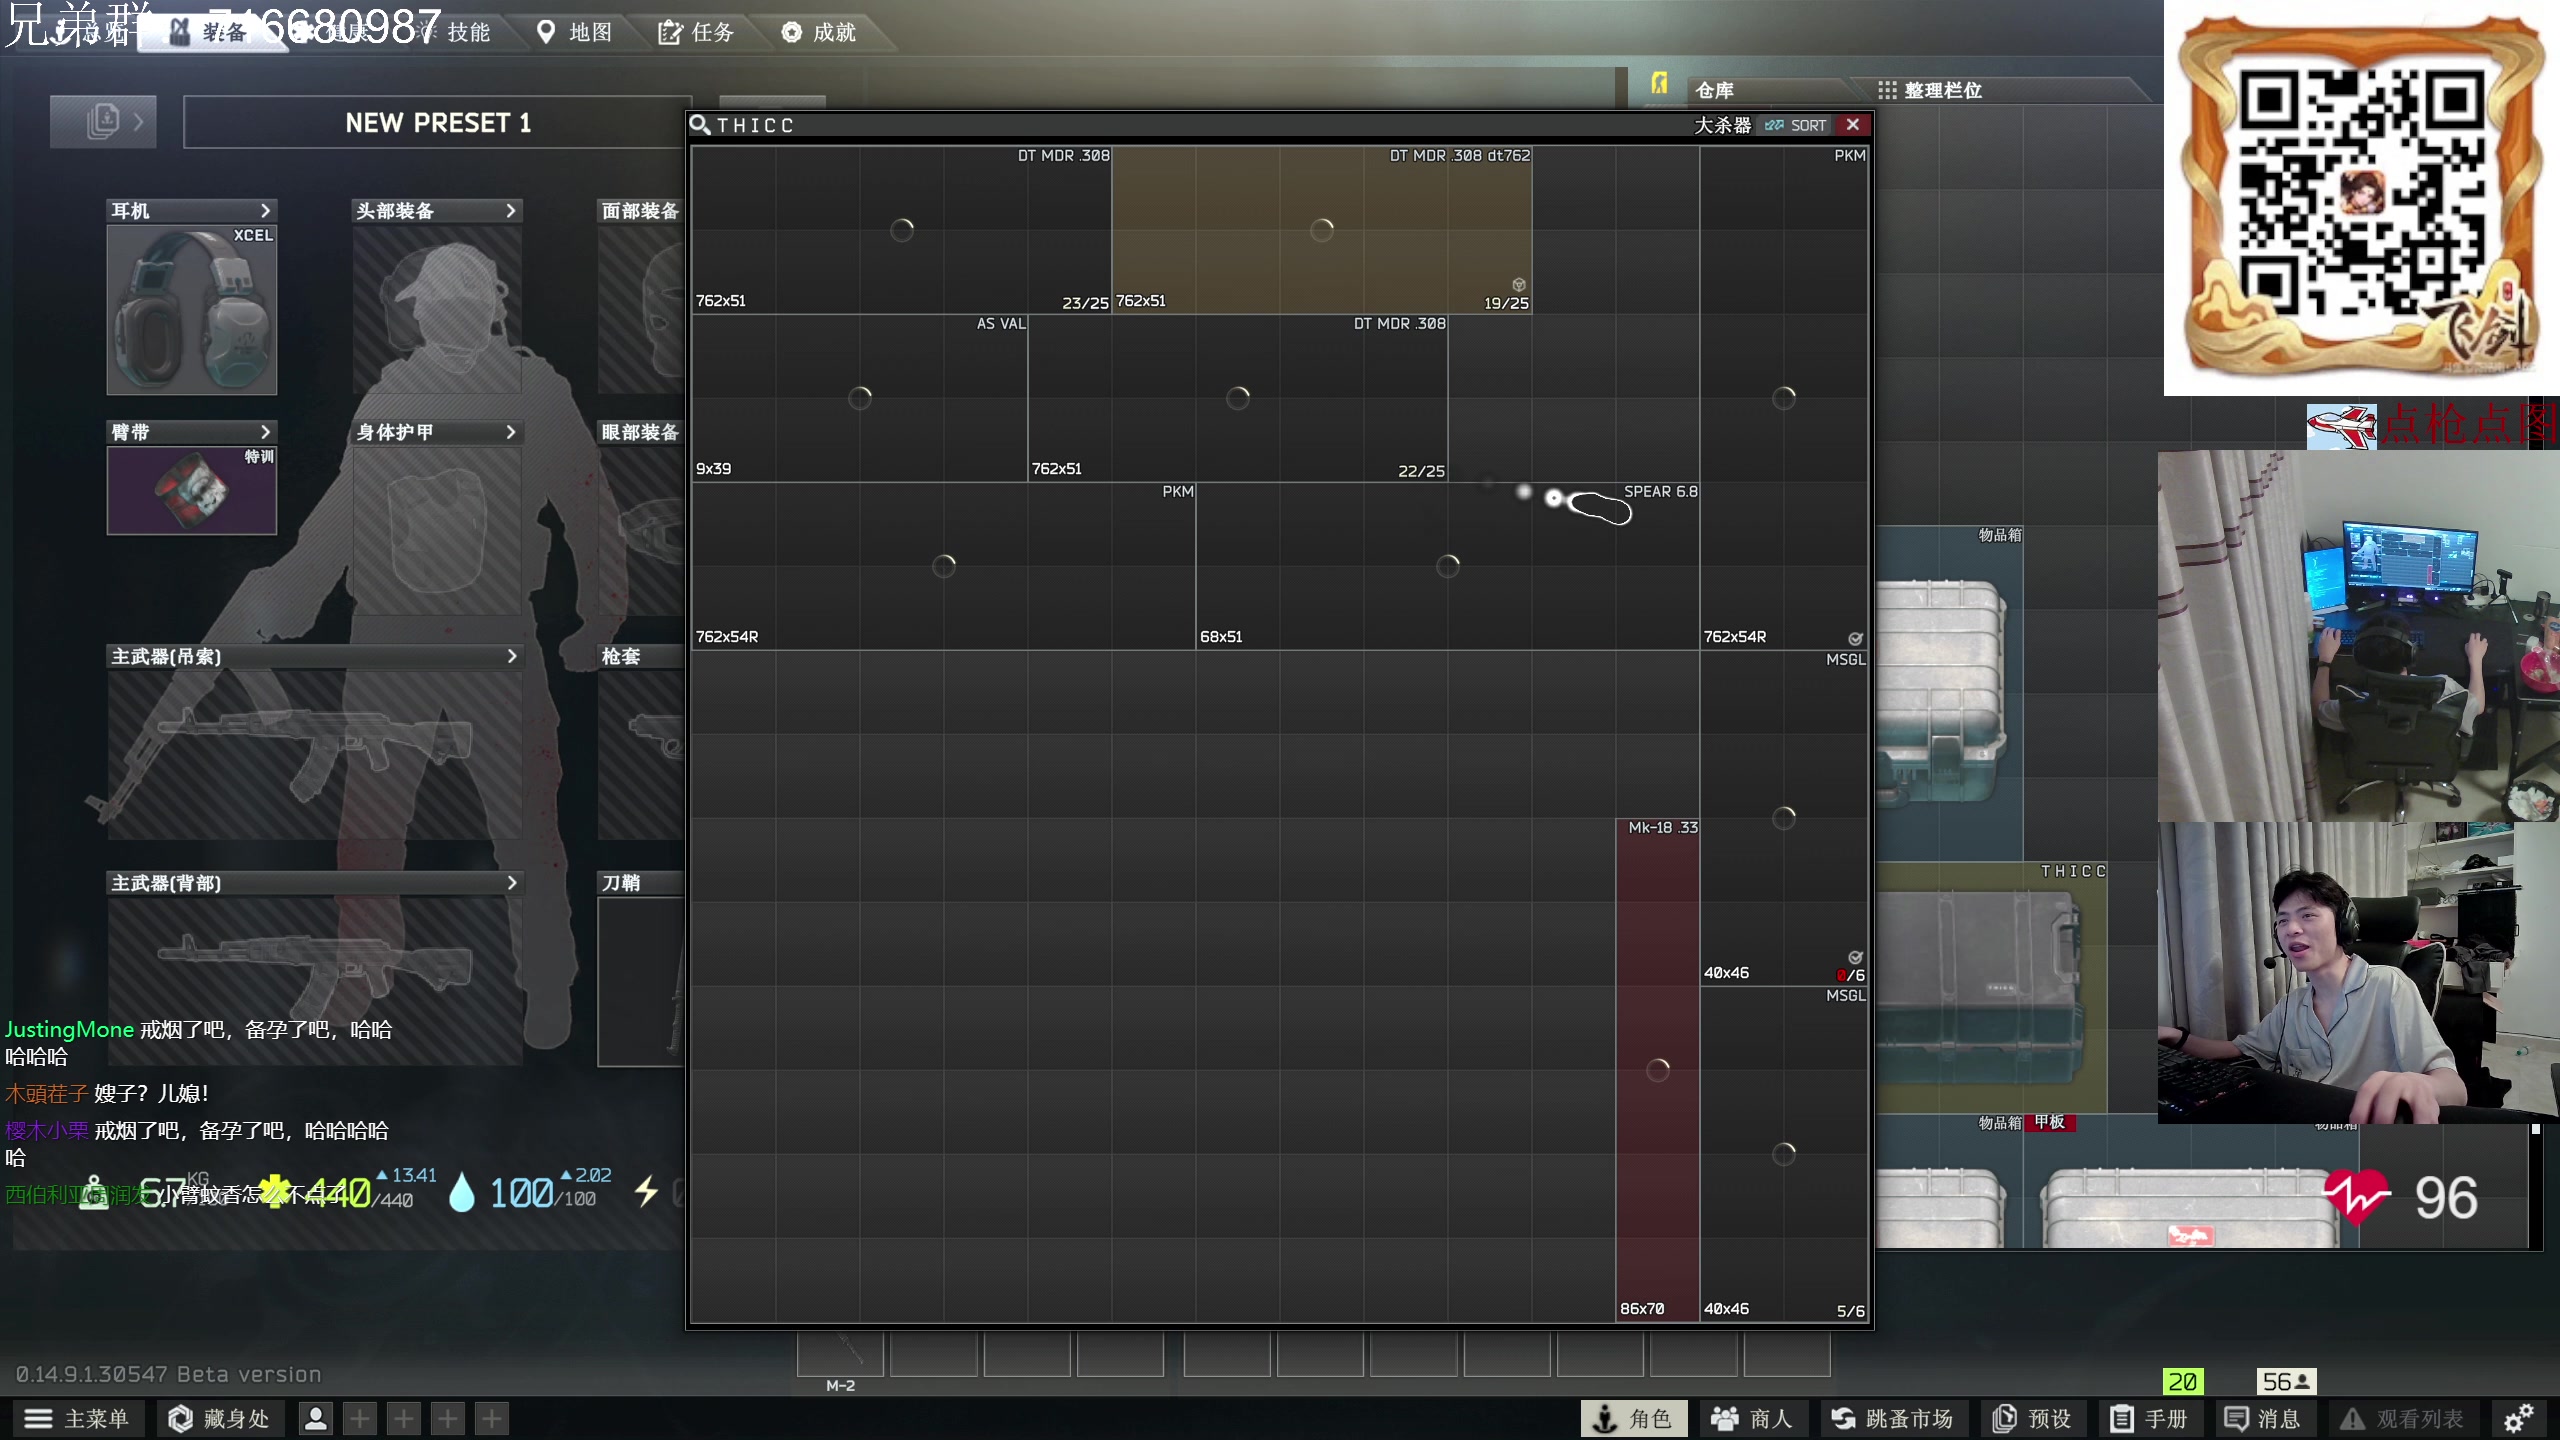The height and width of the screenshot is (1440, 2560).
Task: Click the magnifier search icon in THICC window
Action: point(700,125)
